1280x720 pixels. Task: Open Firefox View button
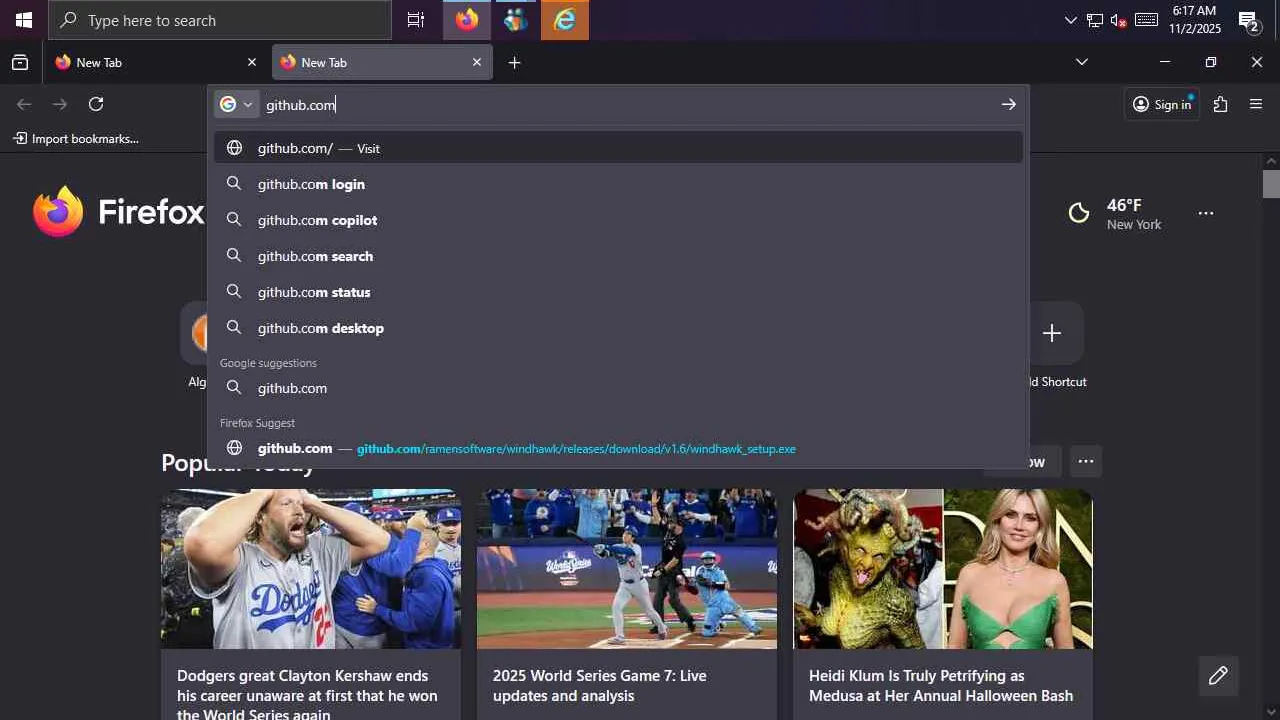click(x=20, y=62)
